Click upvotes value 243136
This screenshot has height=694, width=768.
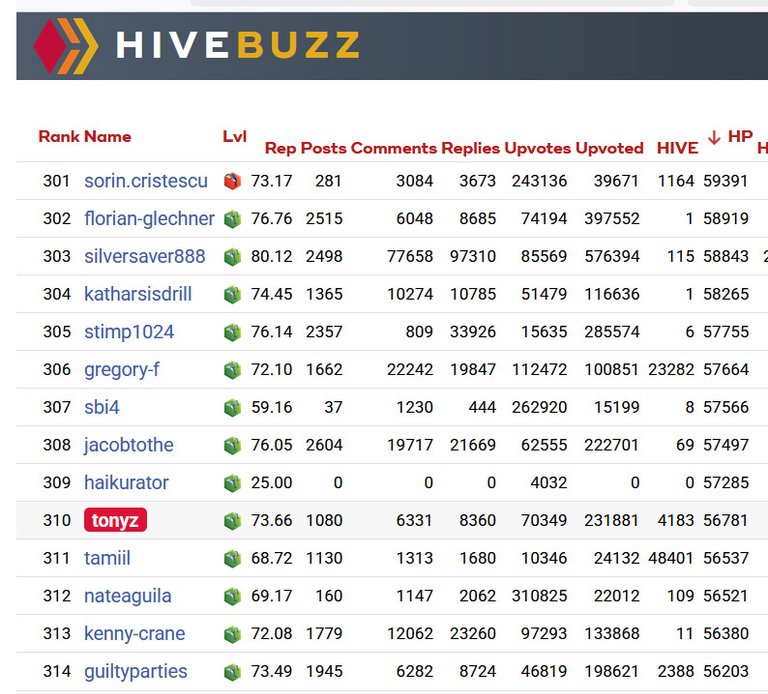tap(540, 181)
